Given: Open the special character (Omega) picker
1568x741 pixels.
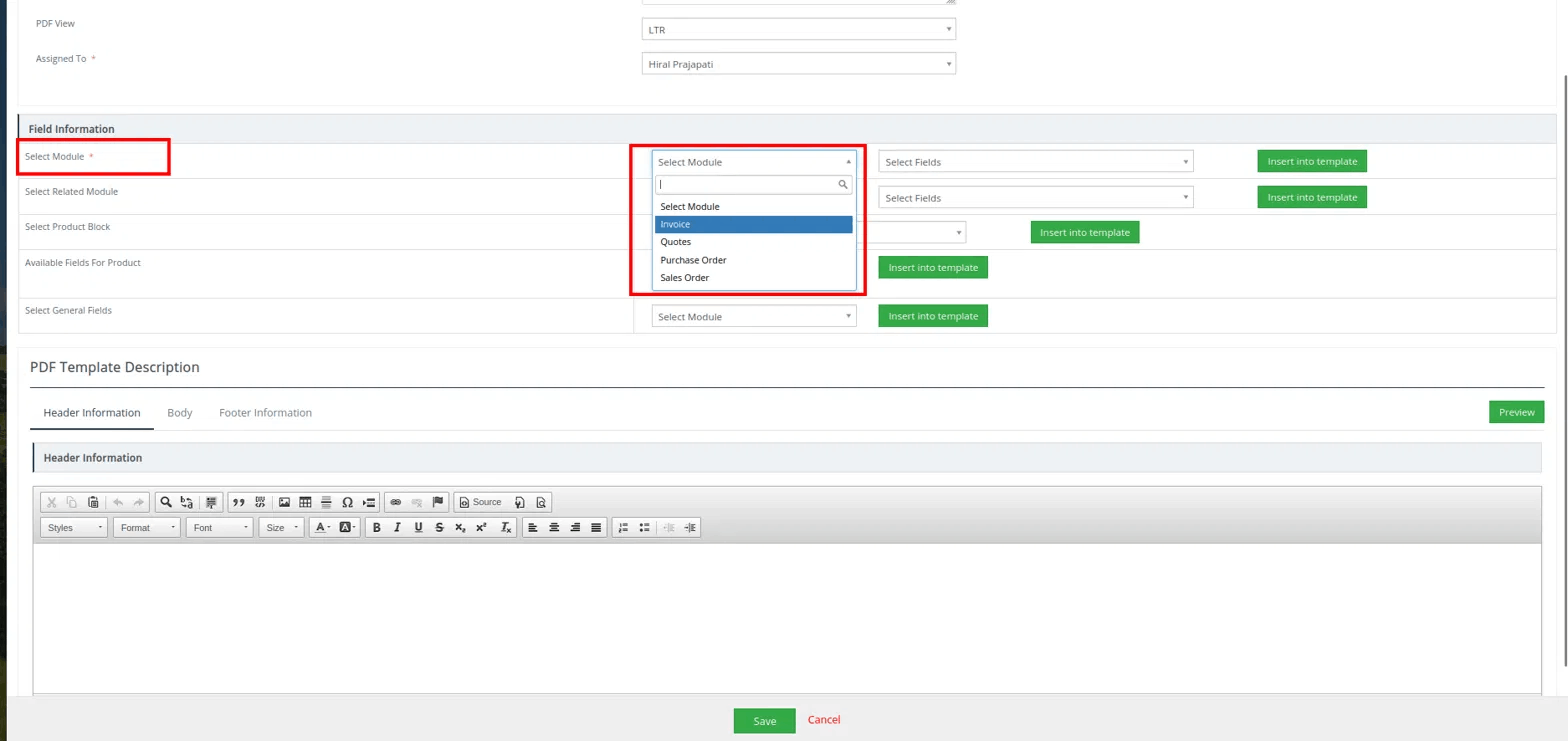Looking at the screenshot, I should coord(347,502).
